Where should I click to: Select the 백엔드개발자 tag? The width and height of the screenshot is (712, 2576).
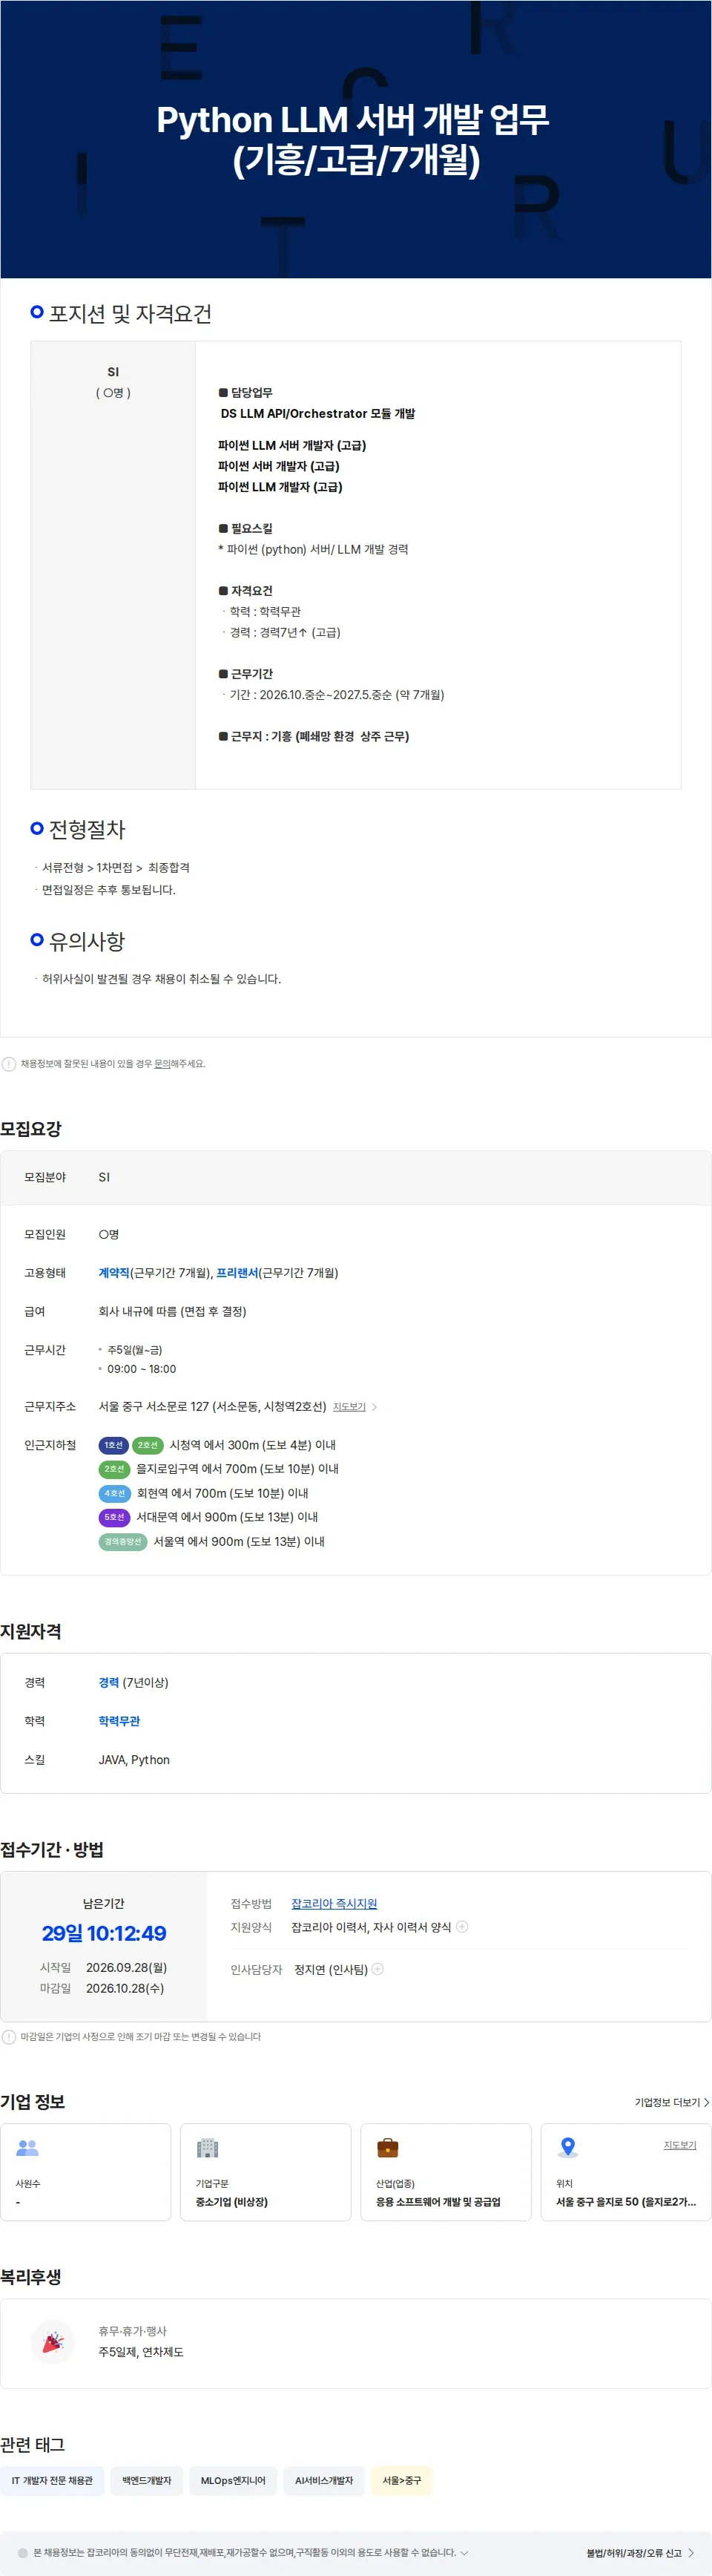(147, 2481)
